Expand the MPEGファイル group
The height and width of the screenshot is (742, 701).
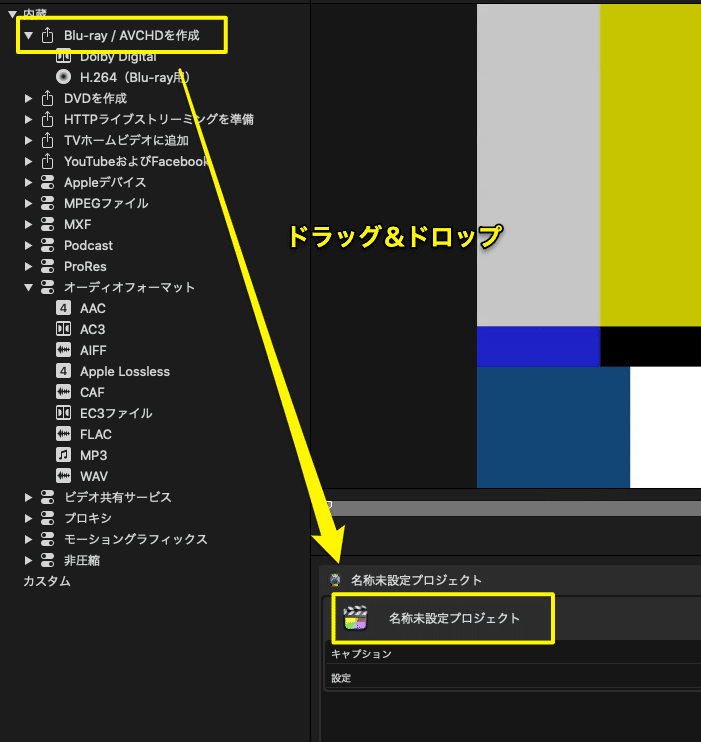pyautogui.click(x=28, y=203)
